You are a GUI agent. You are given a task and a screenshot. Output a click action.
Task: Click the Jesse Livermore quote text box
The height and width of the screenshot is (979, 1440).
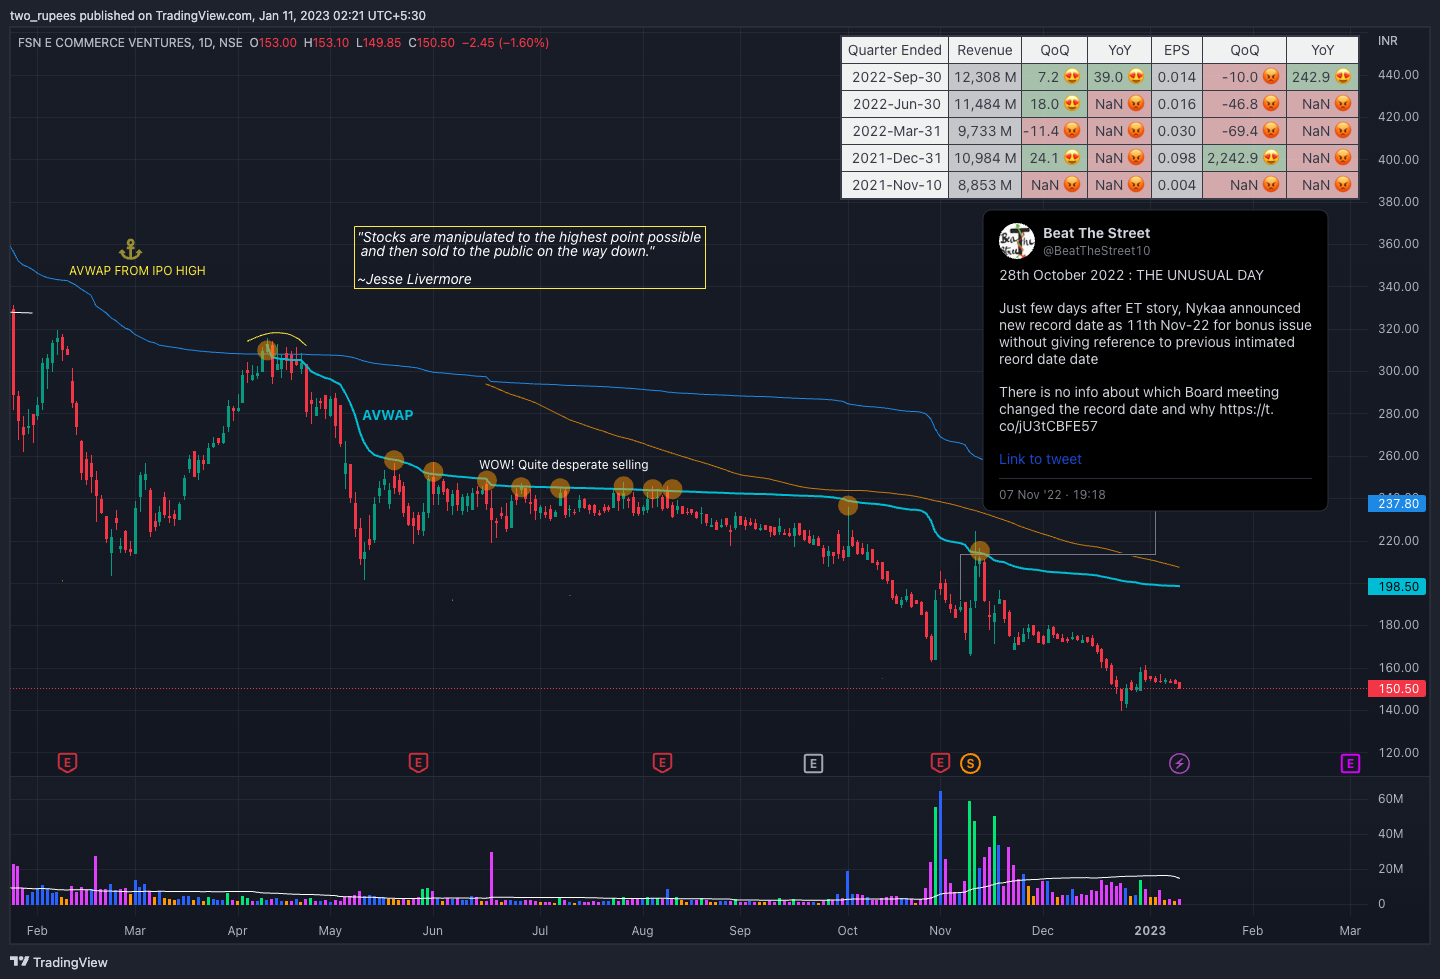530,258
